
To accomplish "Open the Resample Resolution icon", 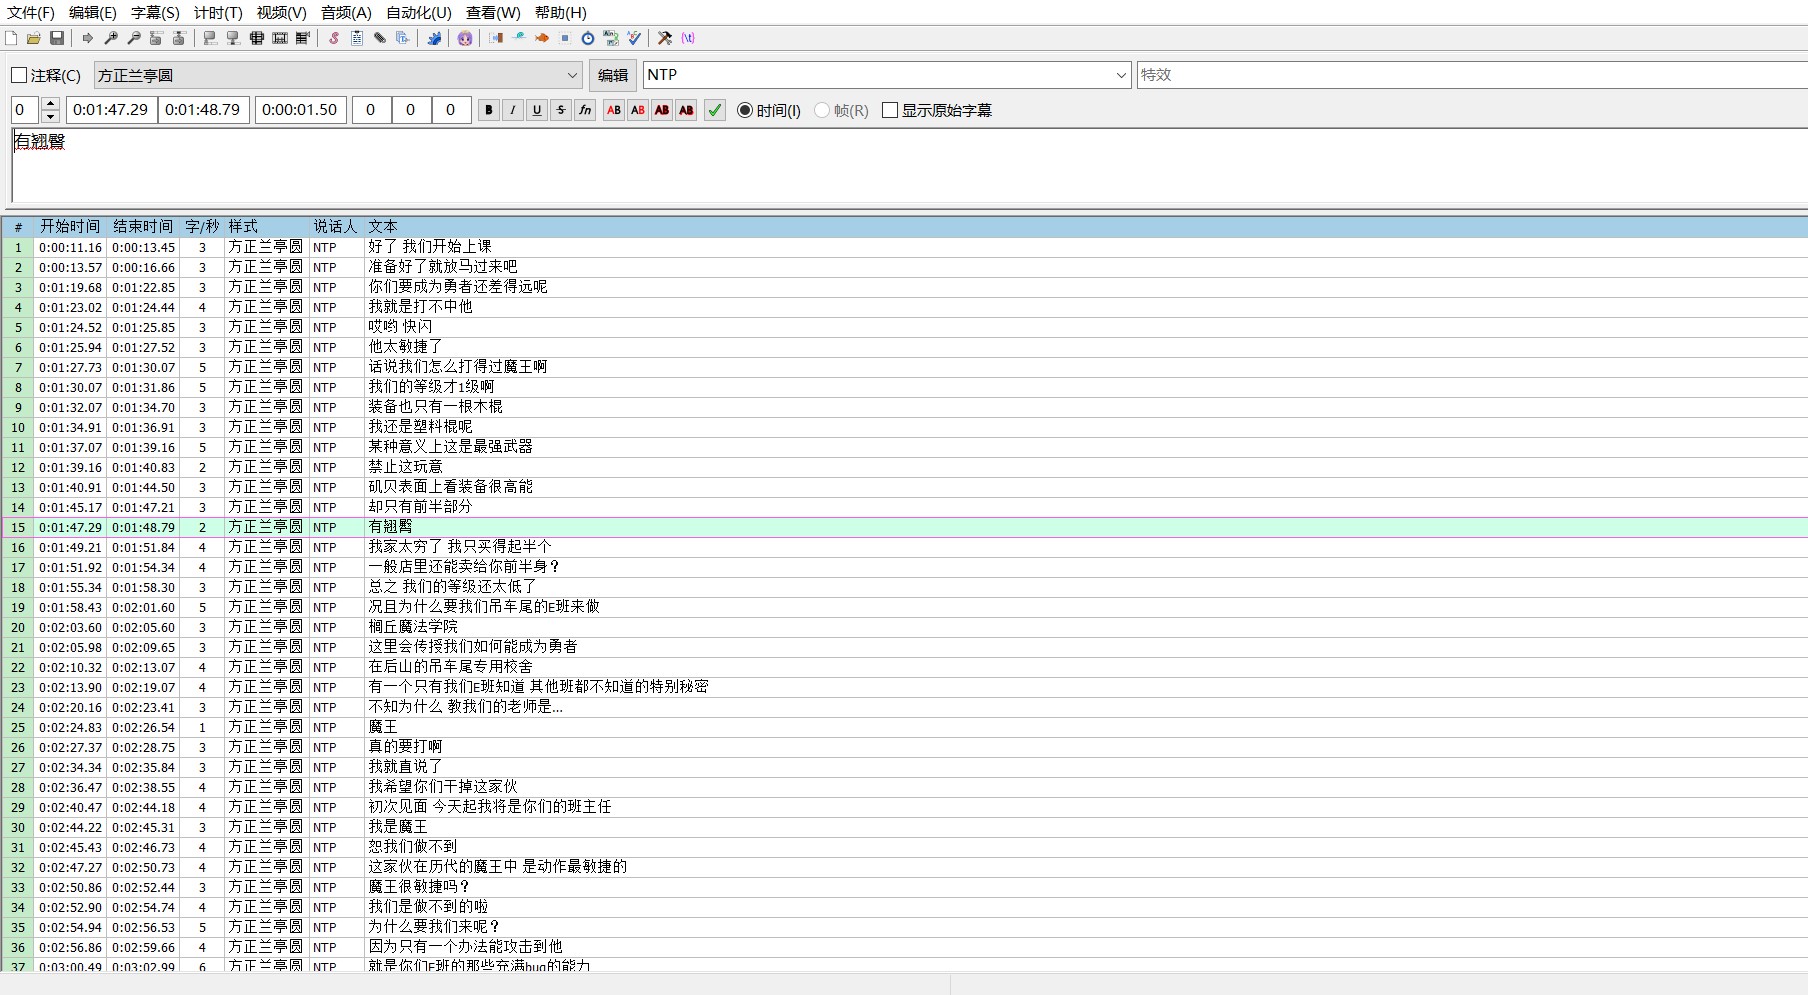I will [565, 38].
